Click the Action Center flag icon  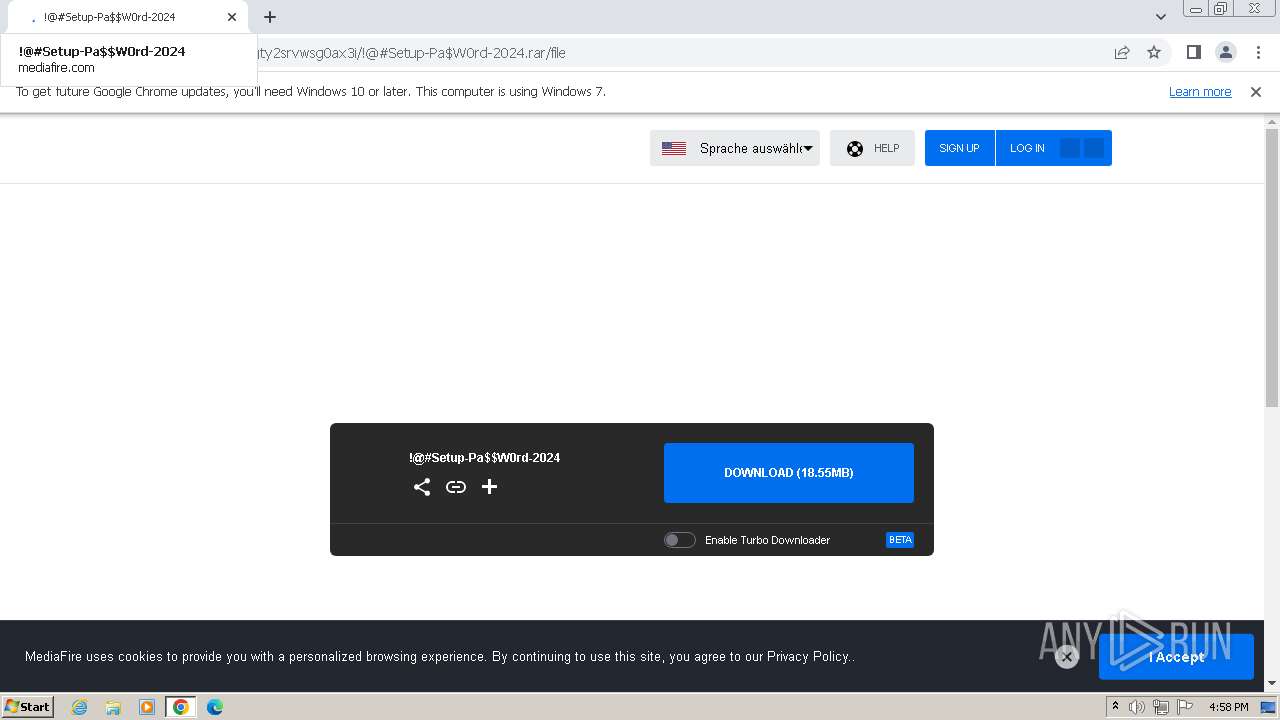pos(1184,707)
